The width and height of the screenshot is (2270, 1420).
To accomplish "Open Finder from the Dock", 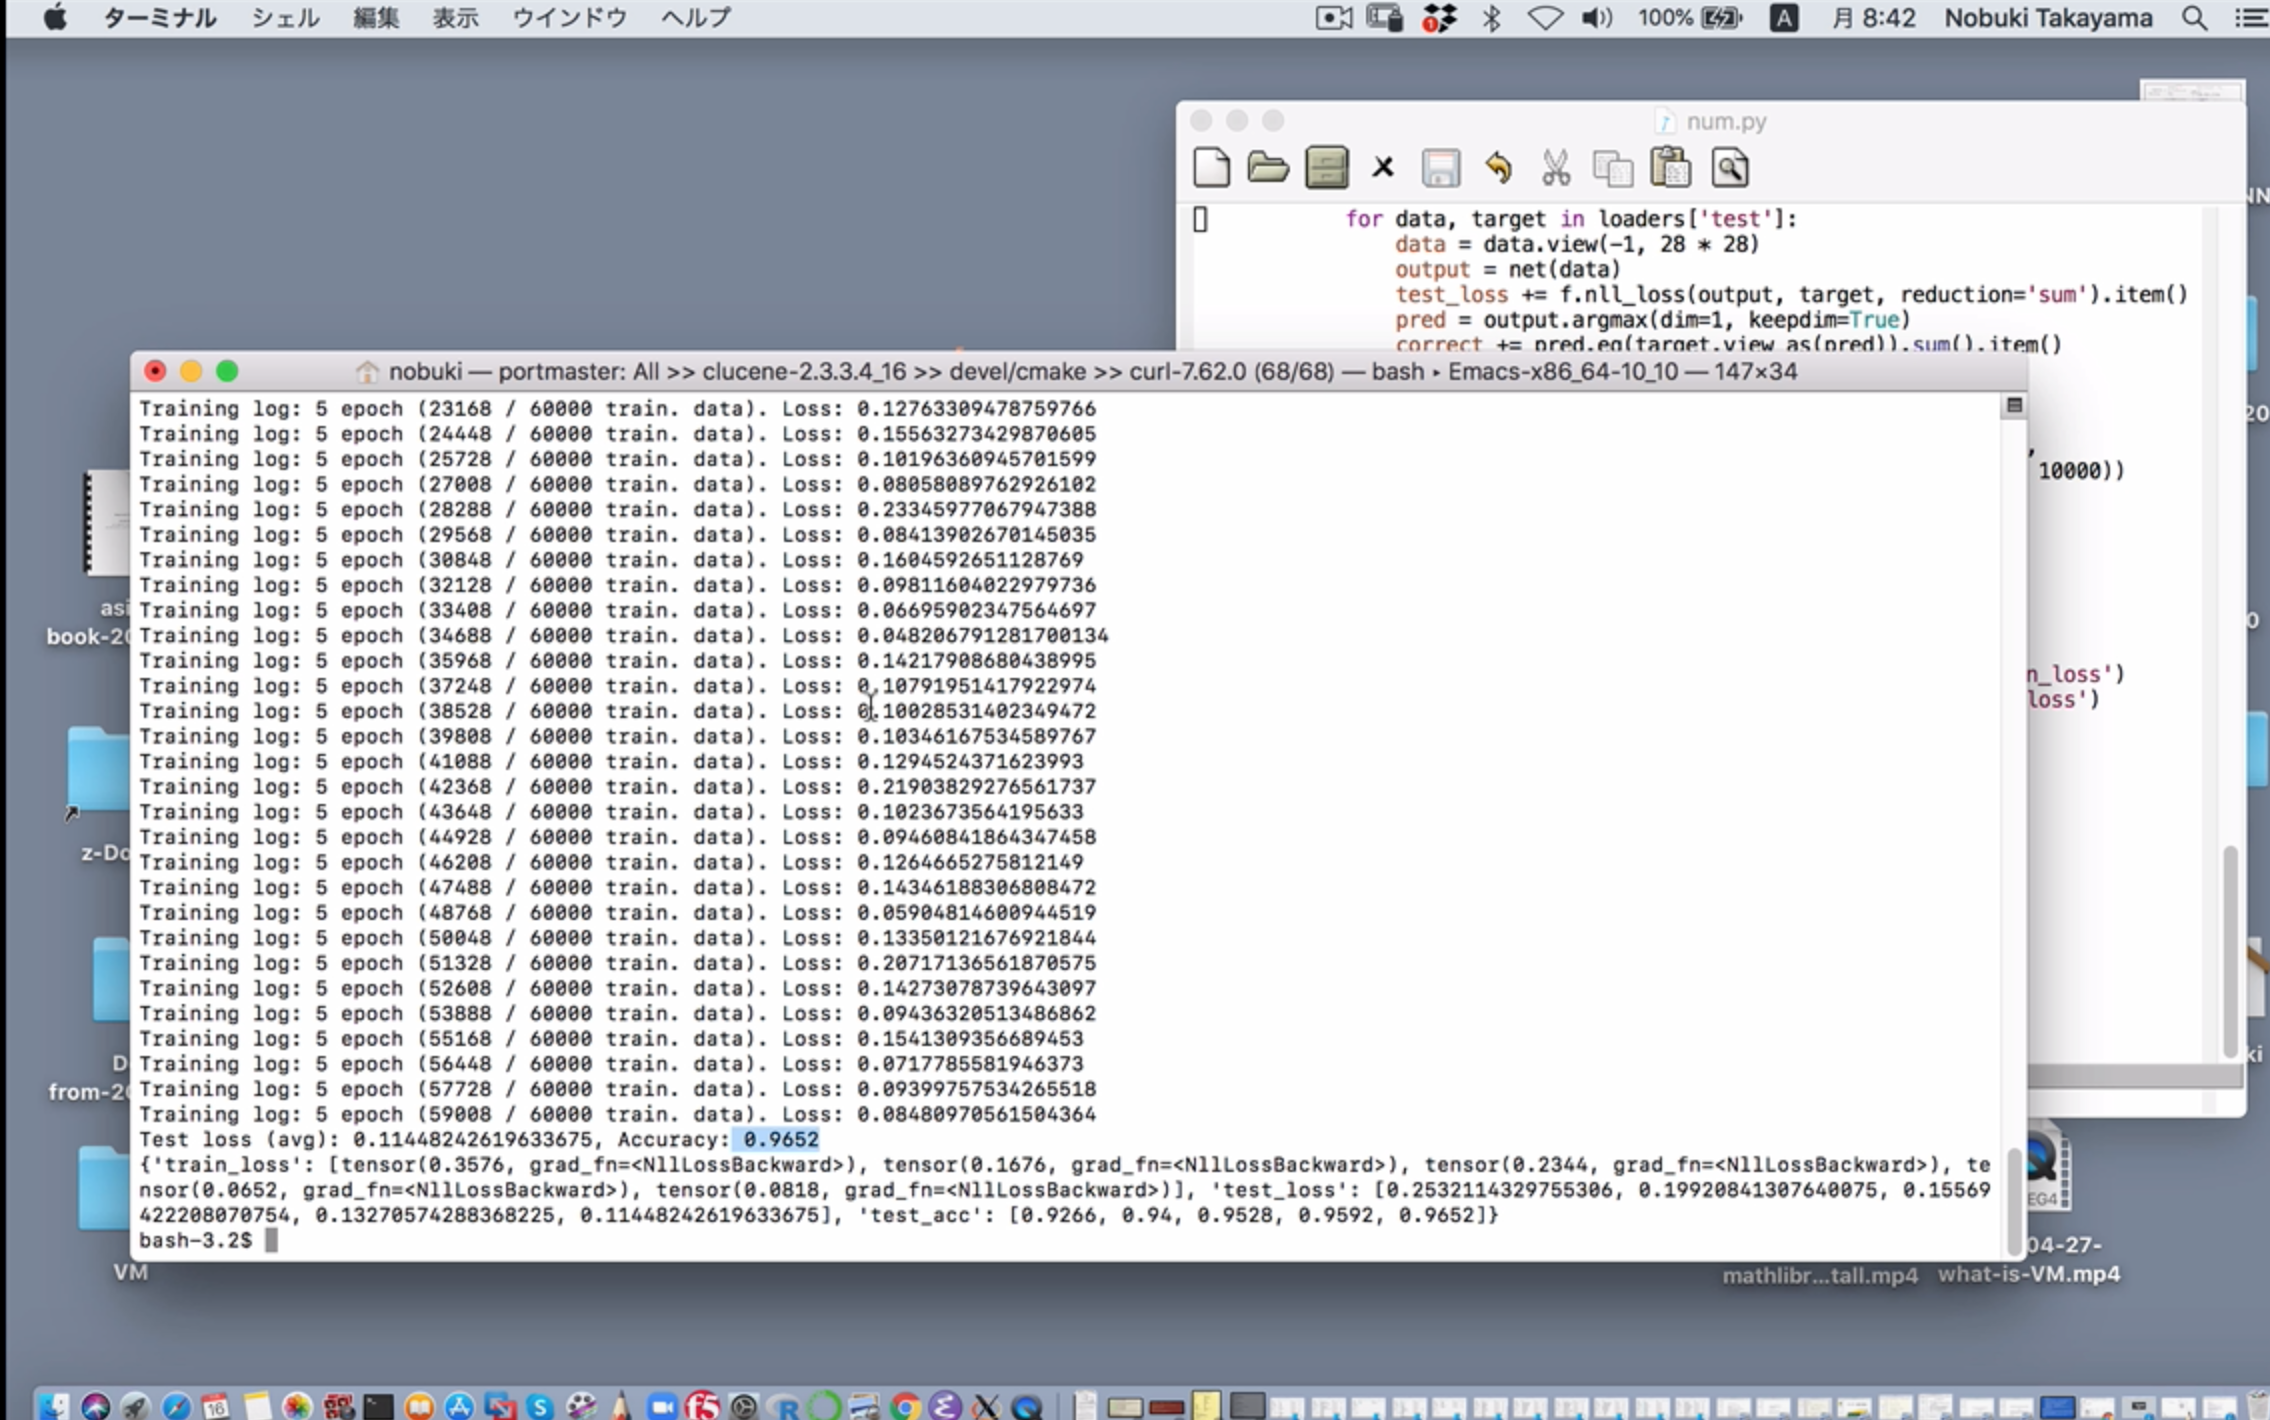I will pos(54,1406).
